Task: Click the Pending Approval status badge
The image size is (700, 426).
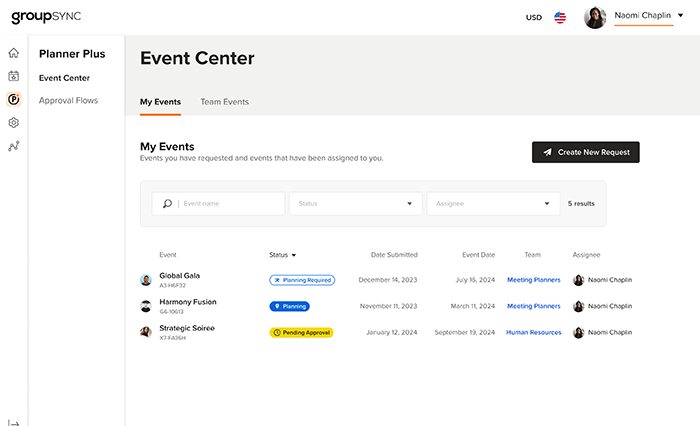Action: coord(301,333)
